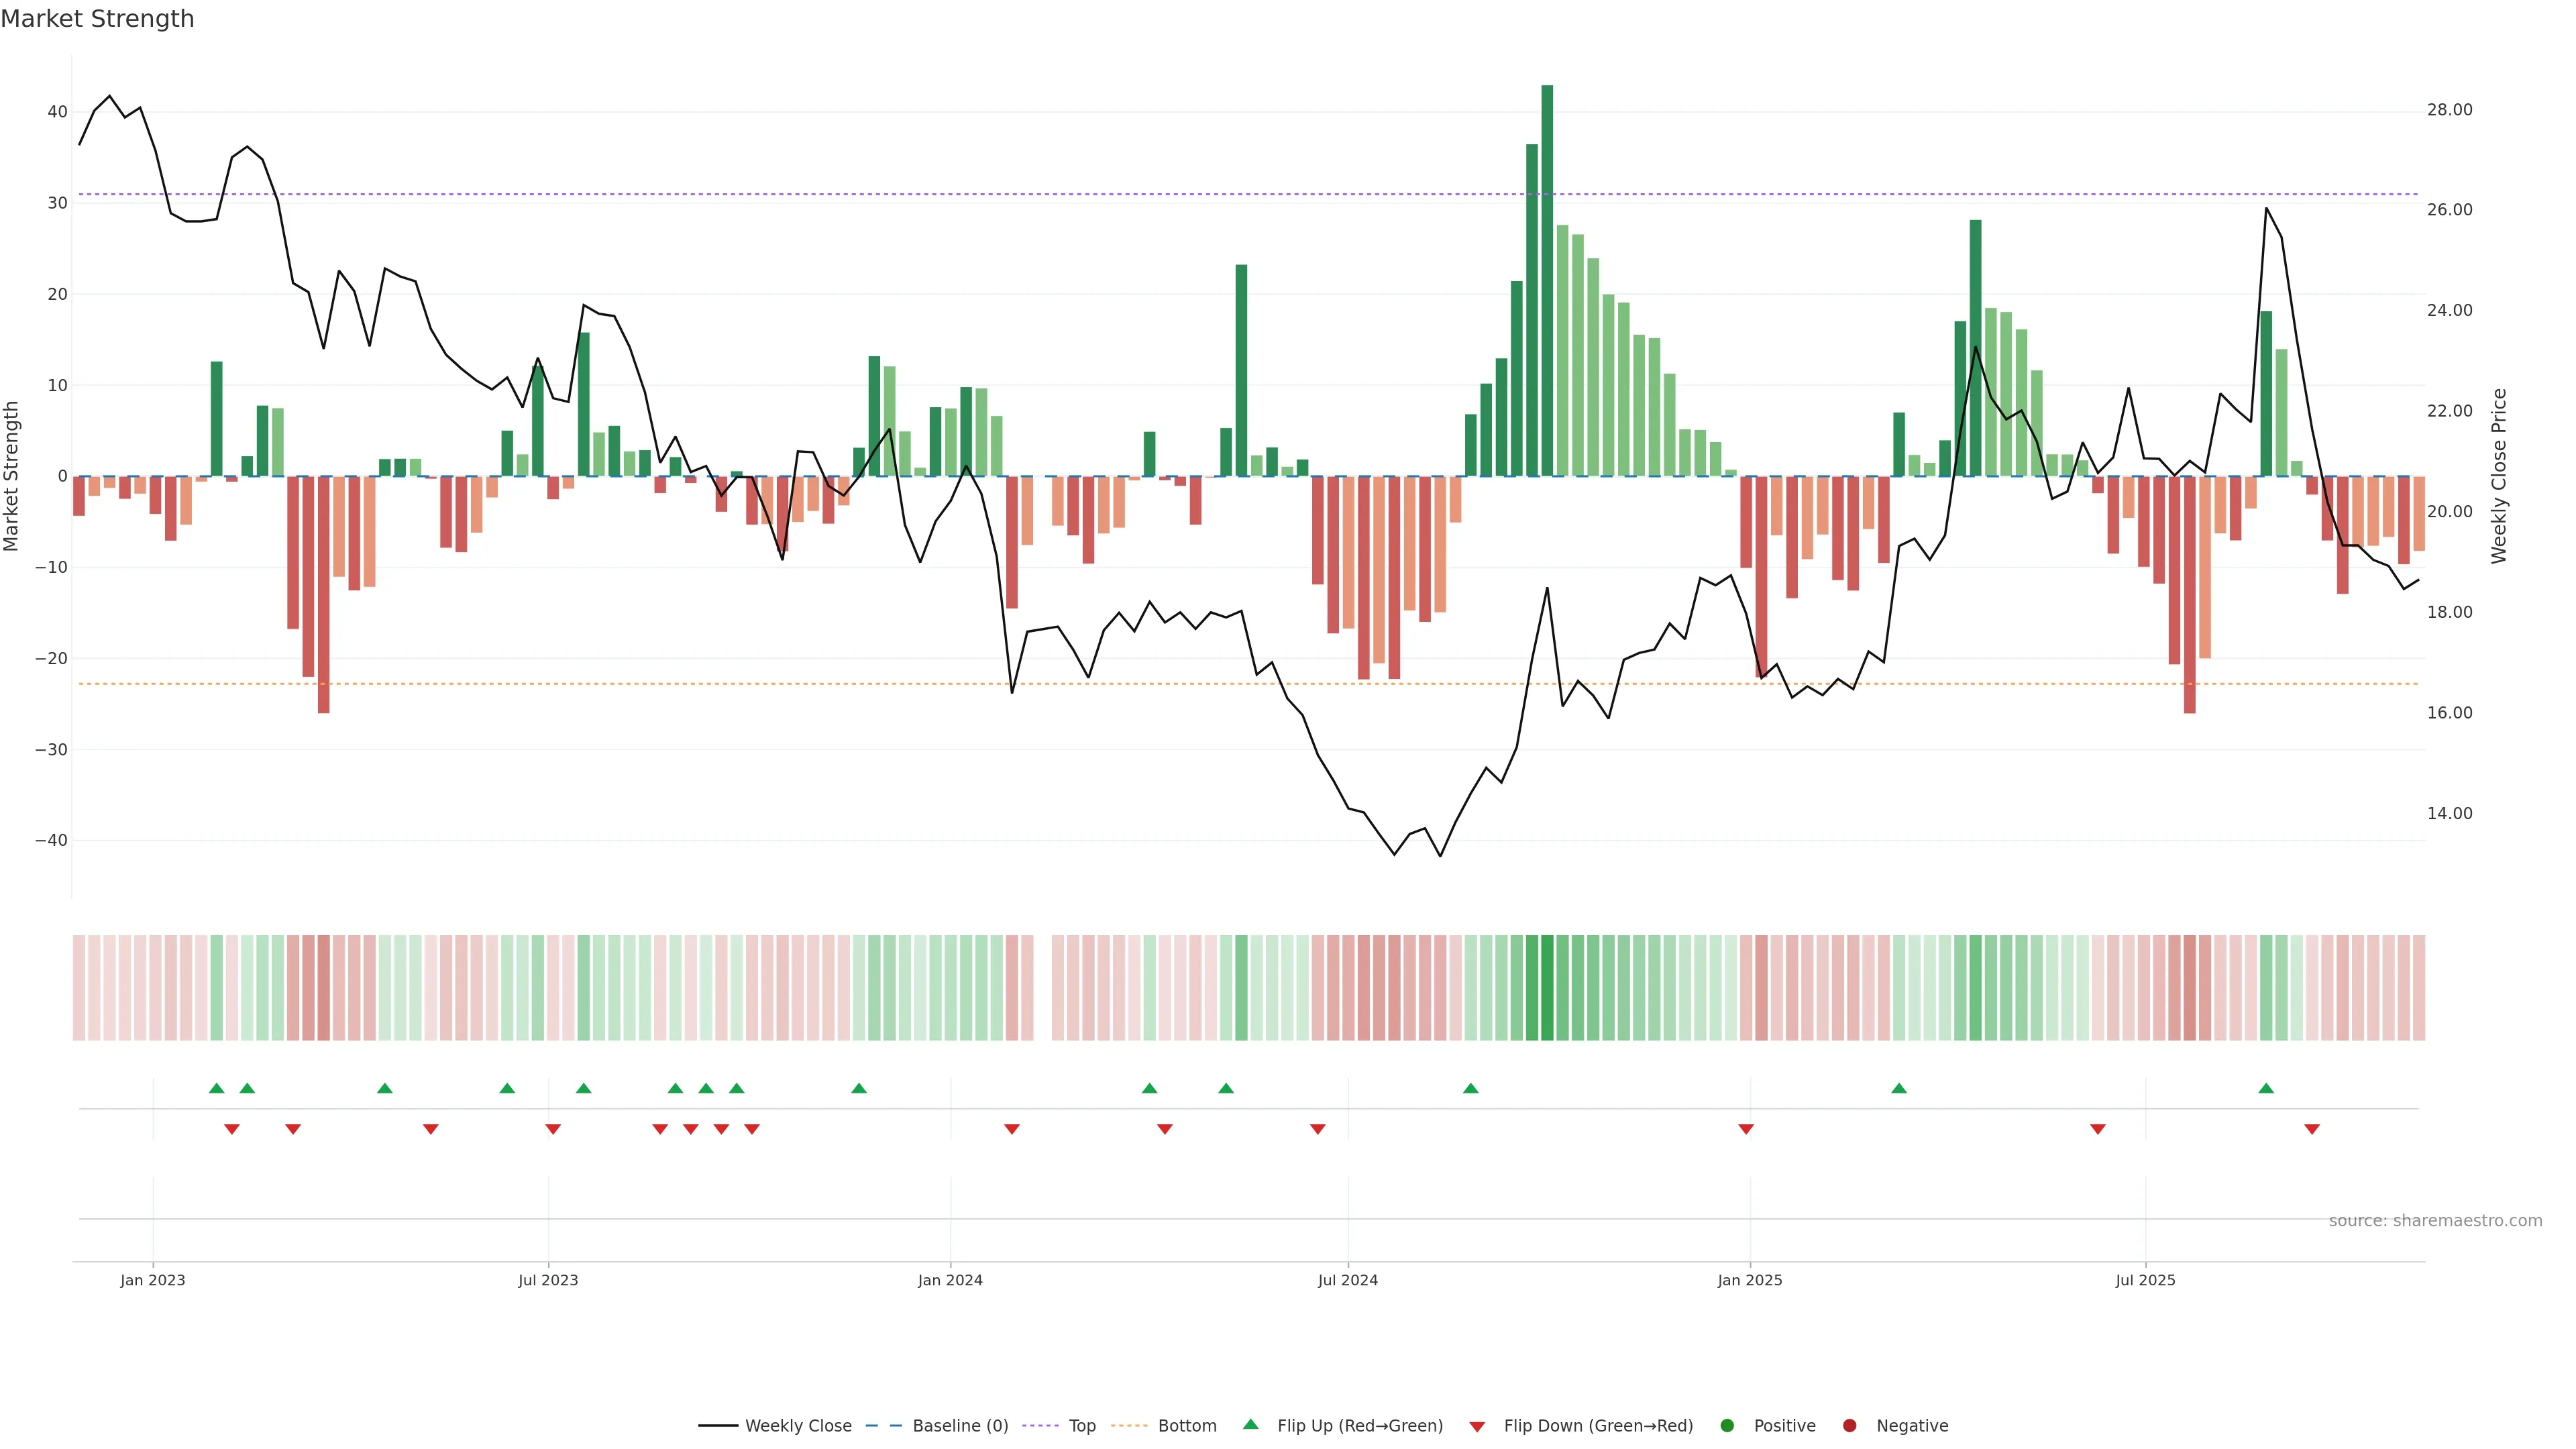2576x1449 pixels.
Task: Click the Market Strength chart title
Action: (97, 19)
